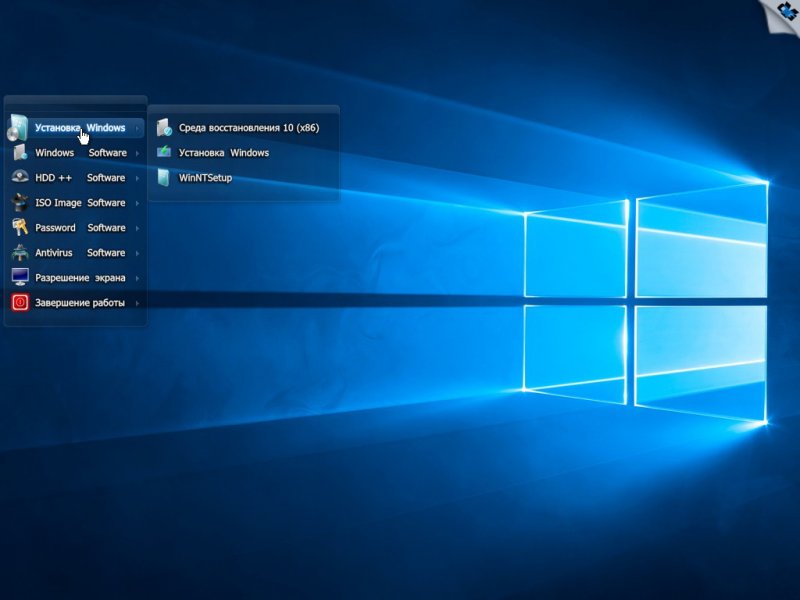The height and width of the screenshot is (600, 800).
Task: Open the Завершение работы menu entry
Action: 76,303
